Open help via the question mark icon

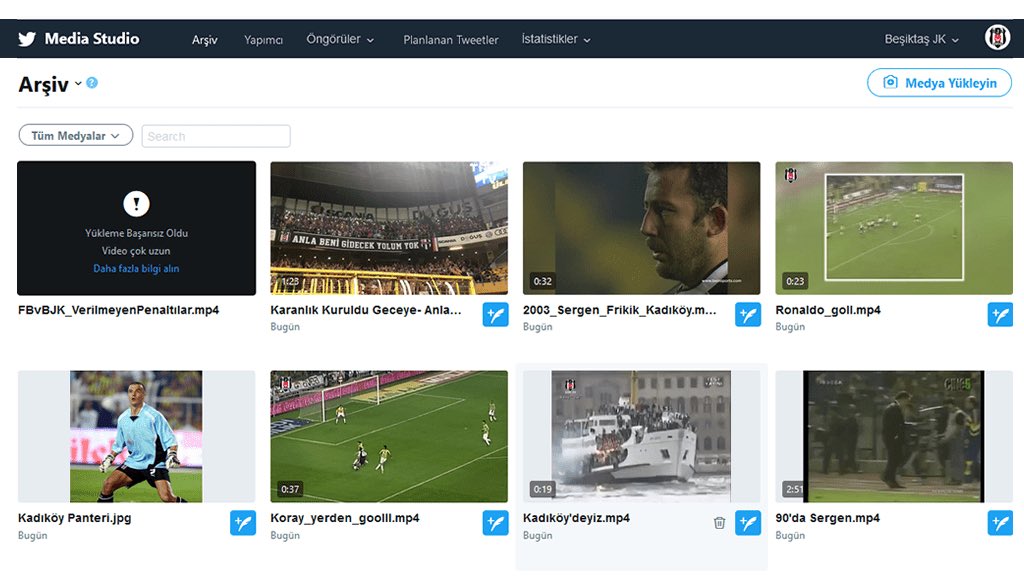coord(92,83)
